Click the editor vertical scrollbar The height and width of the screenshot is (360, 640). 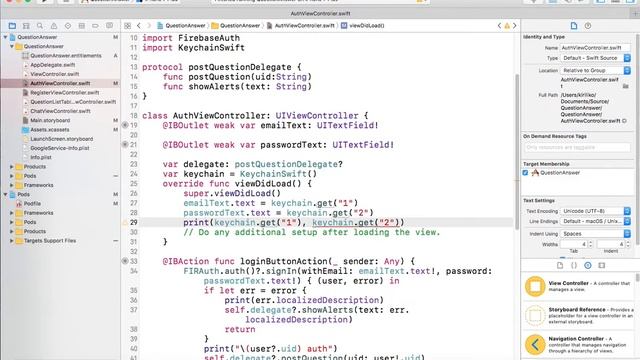(x=517, y=152)
